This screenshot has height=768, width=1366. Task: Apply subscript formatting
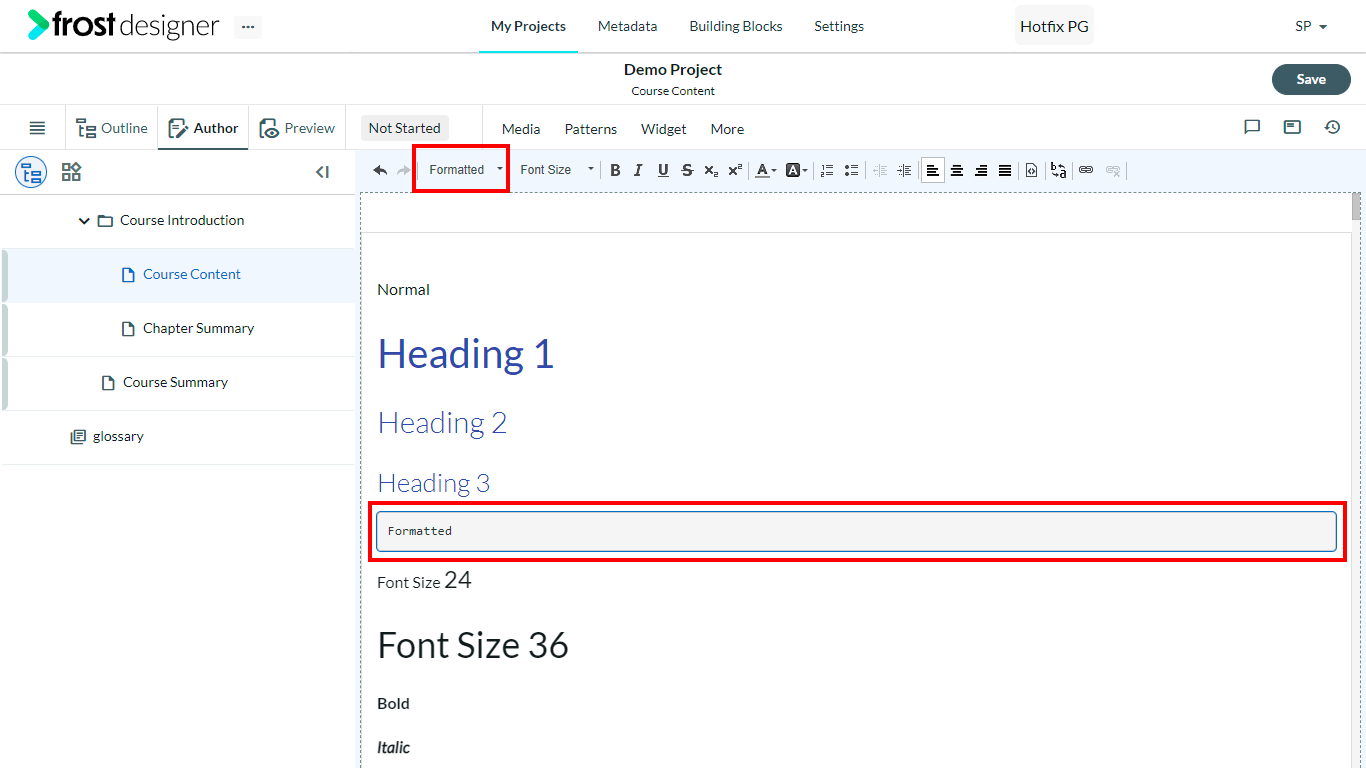tap(711, 170)
